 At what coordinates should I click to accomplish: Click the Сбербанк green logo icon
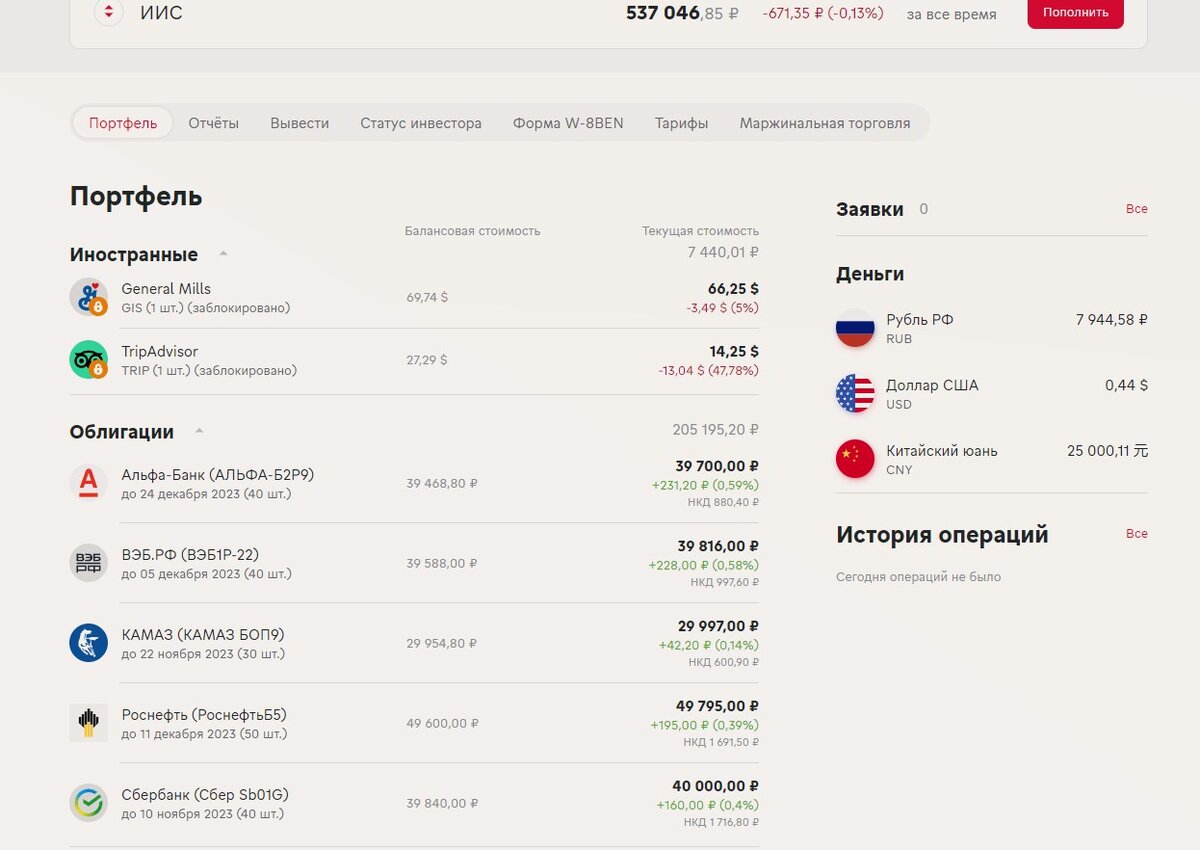pyautogui.click(x=88, y=803)
